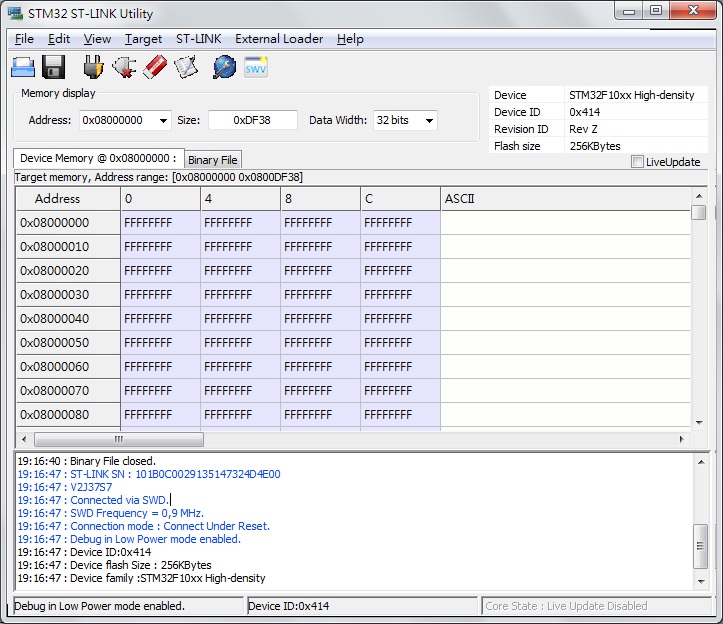Click the log pane scroll up arrow
Screen dimensions: 723x624
tap(700, 462)
